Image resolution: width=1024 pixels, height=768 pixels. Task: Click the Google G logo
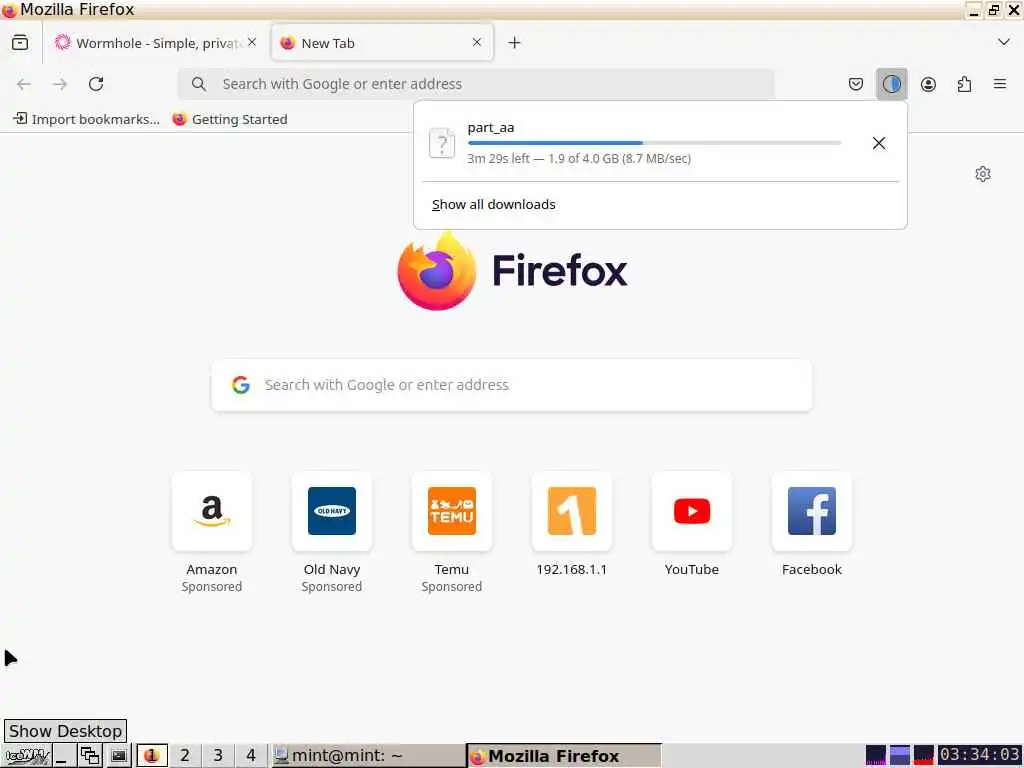pyautogui.click(x=241, y=385)
